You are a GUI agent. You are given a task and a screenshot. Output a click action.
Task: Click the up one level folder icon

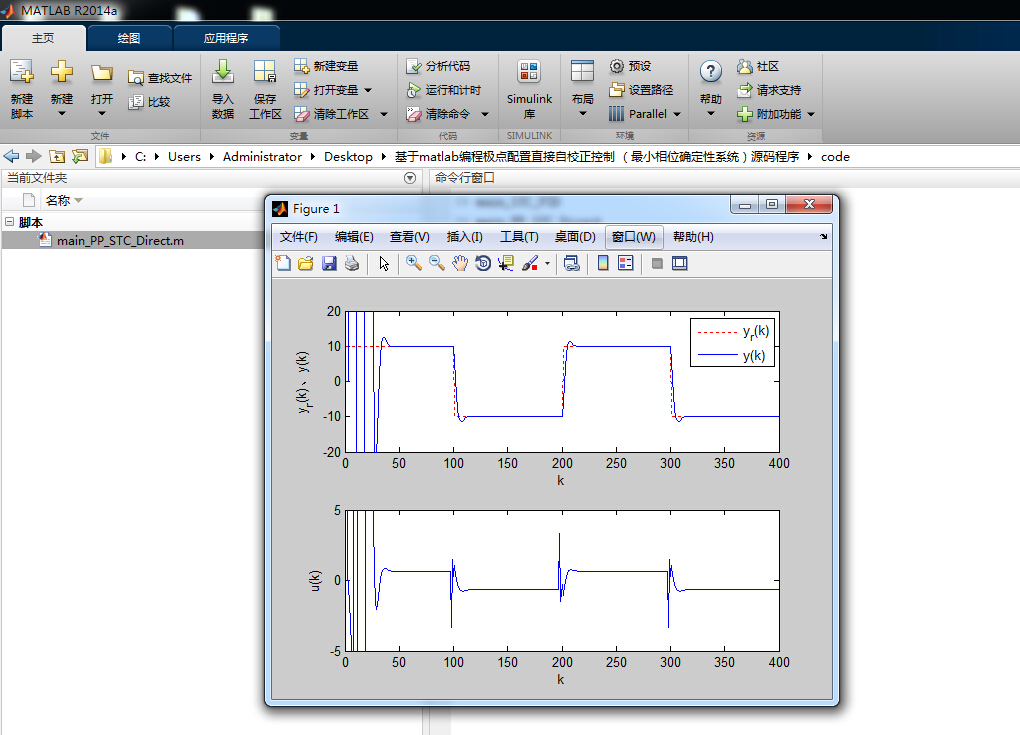point(57,157)
